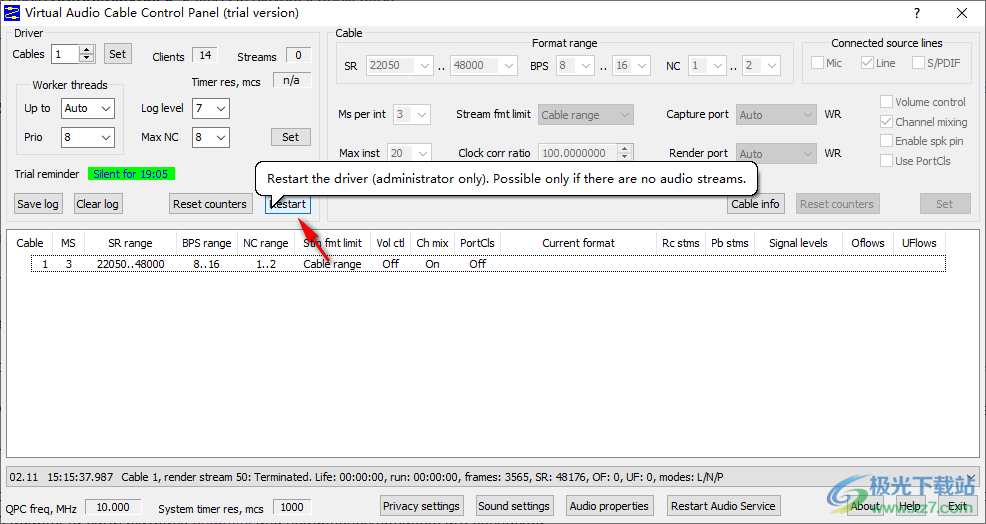Open Cable info

click(755, 204)
